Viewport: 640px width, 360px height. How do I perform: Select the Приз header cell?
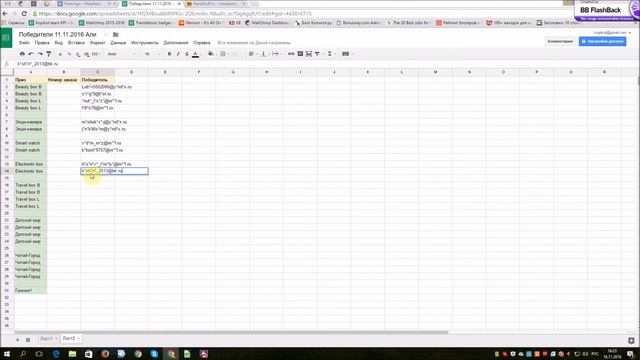[30, 80]
